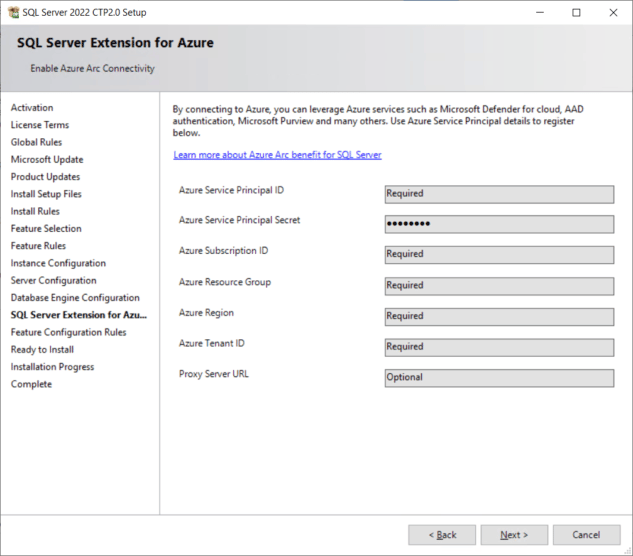Viewport: 633px width, 556px height.
Task: Minimize the setup window
Action: click(x=540, y=13)
